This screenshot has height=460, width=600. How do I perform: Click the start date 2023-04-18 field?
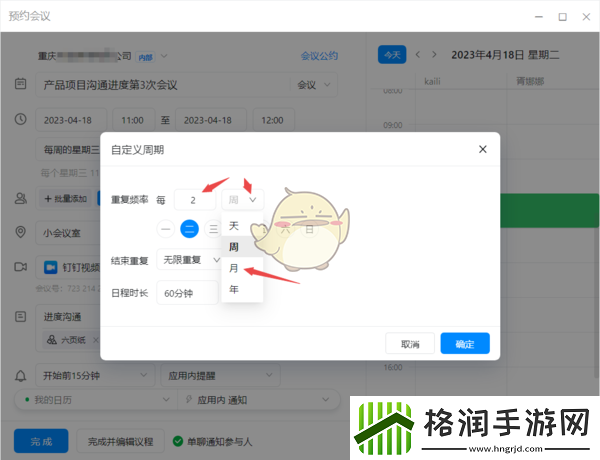pyautogui.click(x=71, y=120)
